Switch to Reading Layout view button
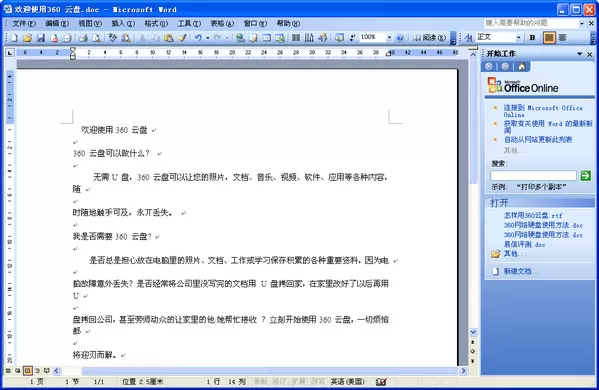Image resolution: width=599 pixels, height=390 pixels. (x=47, y=371)
